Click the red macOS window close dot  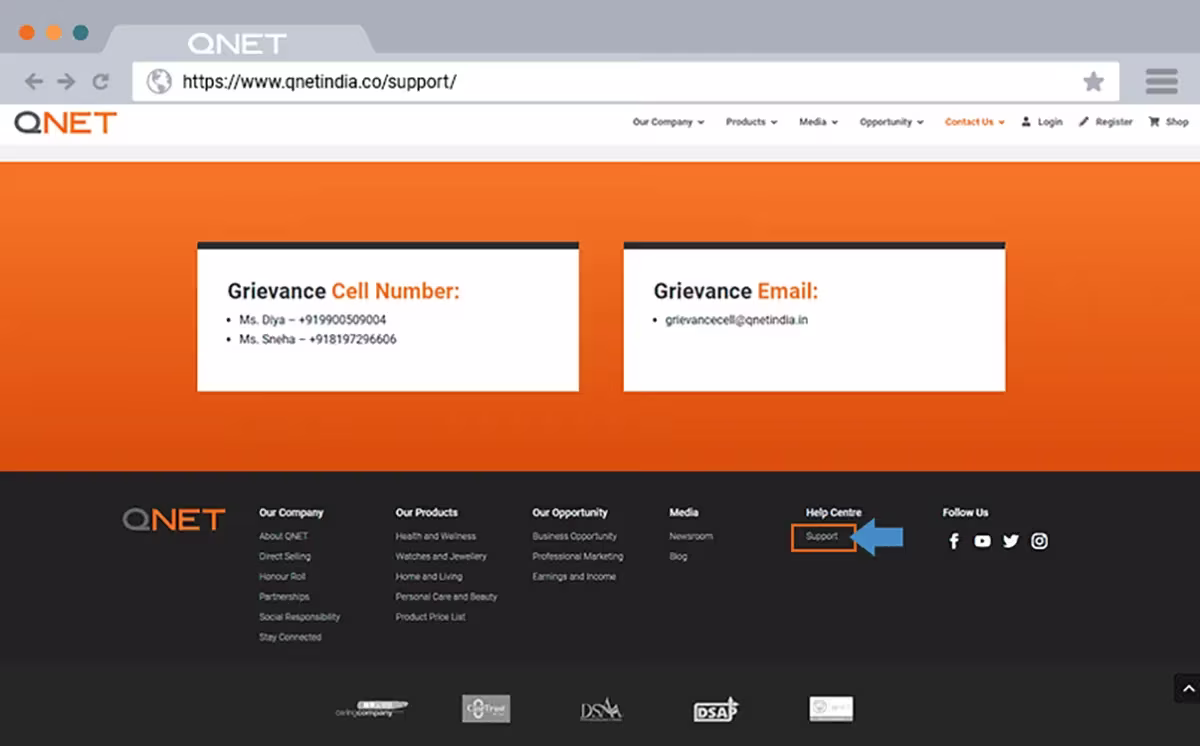[x=27, y=33]
